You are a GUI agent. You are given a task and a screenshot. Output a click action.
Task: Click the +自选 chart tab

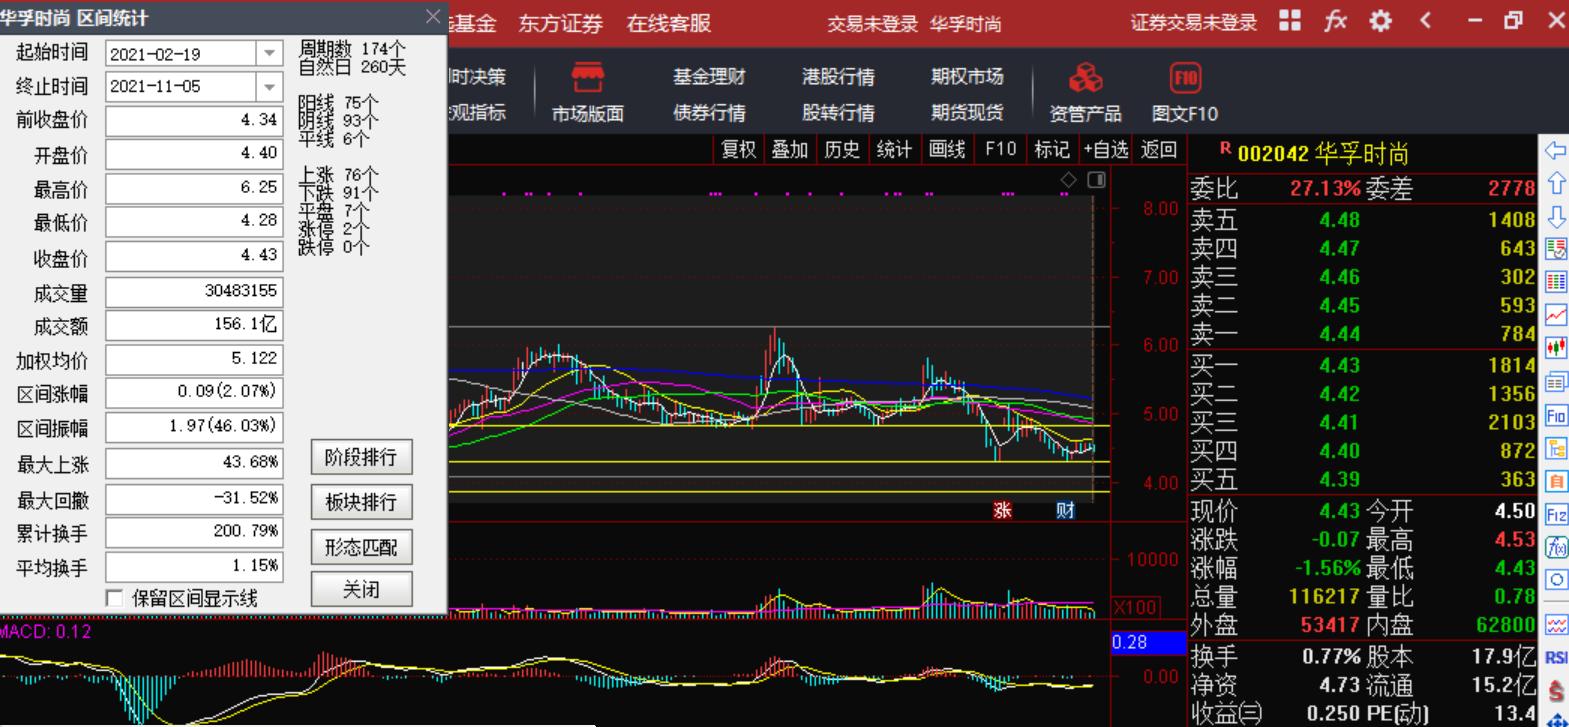tap(1106, 149)
